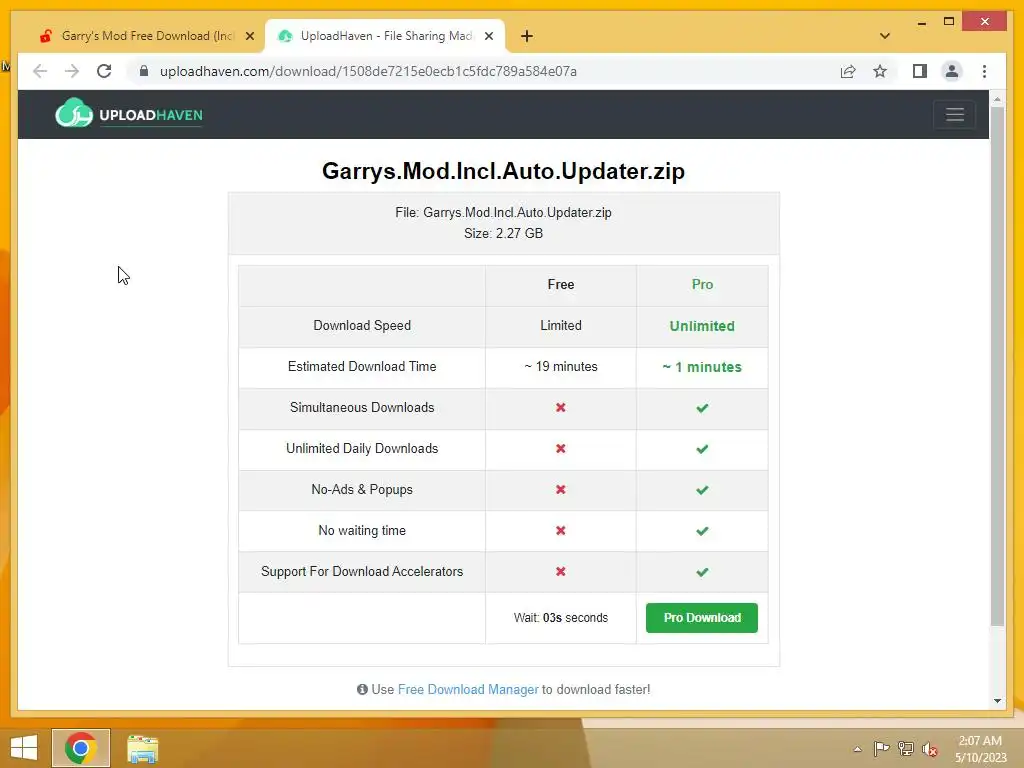Open the Windows Start button
The width and height of the screenshot is (1024, 768).
(x=24, y=748)
